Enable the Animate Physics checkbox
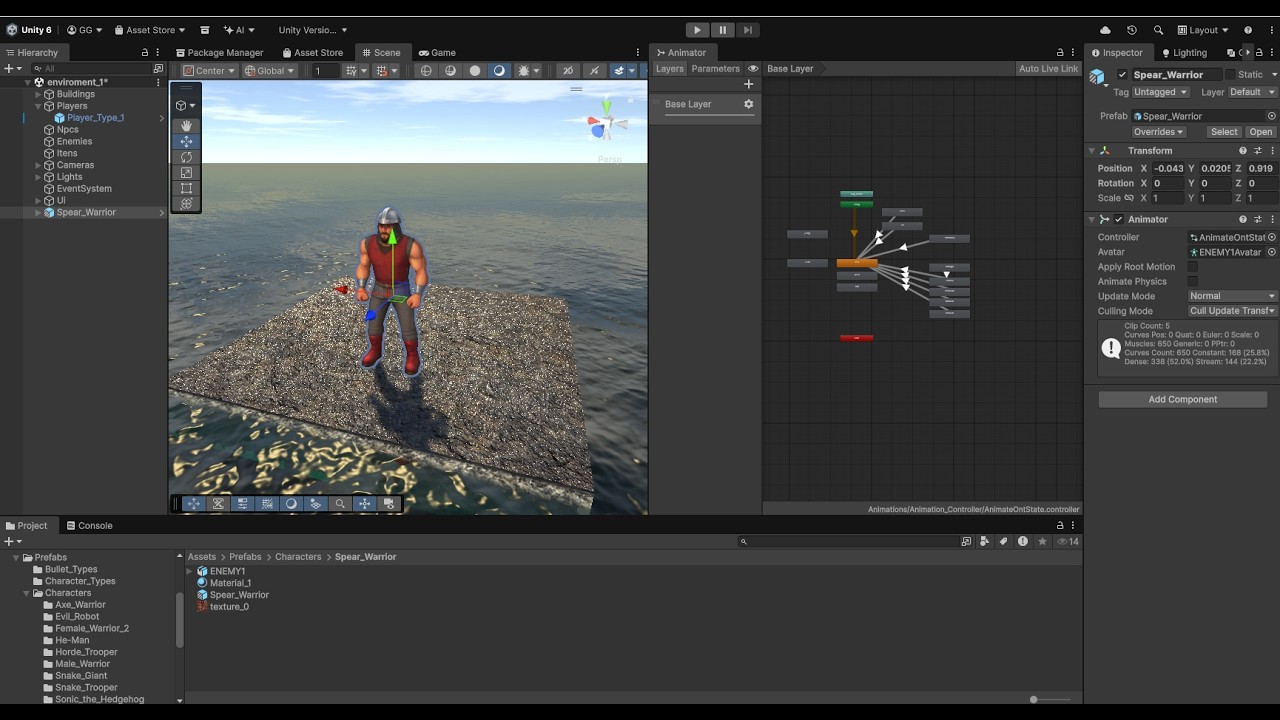This screenshot has width=1280, height=720. click(x=1192, y=282)
